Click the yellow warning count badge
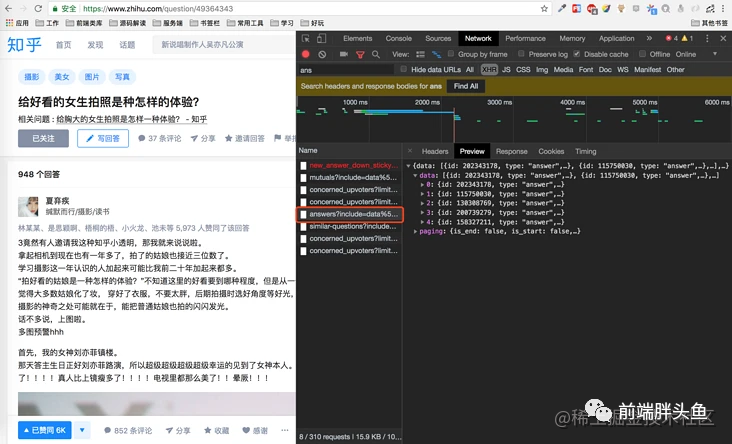Viewport: 732px width, 444px height. pos(687,38)
